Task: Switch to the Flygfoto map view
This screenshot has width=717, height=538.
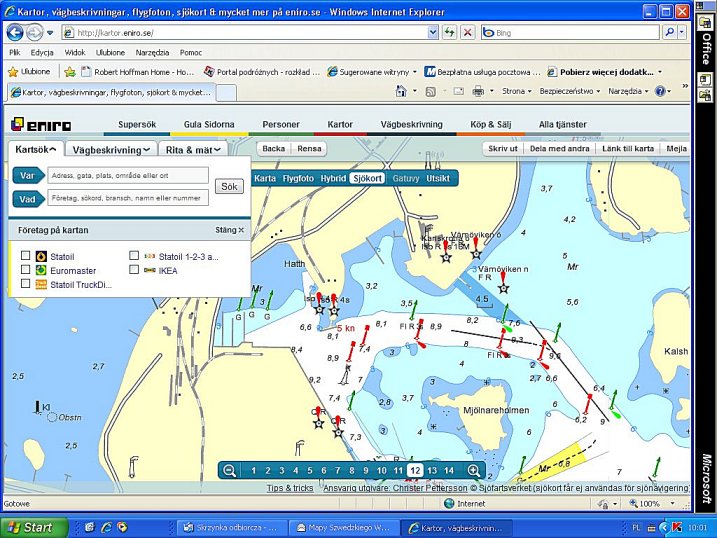Action: pyautogui.click(x=298, y=178)
